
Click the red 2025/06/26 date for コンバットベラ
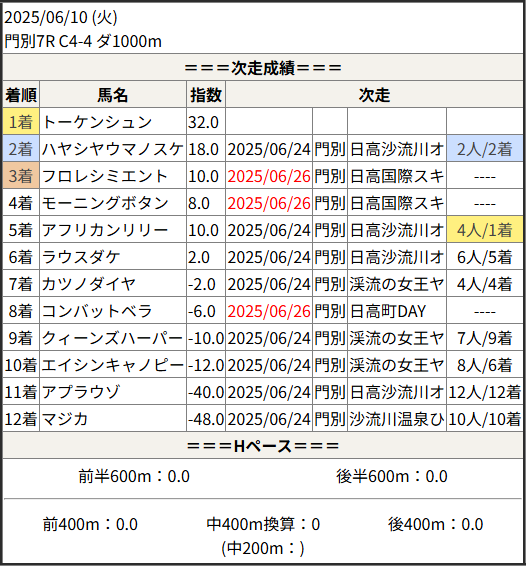pos(269,311)
